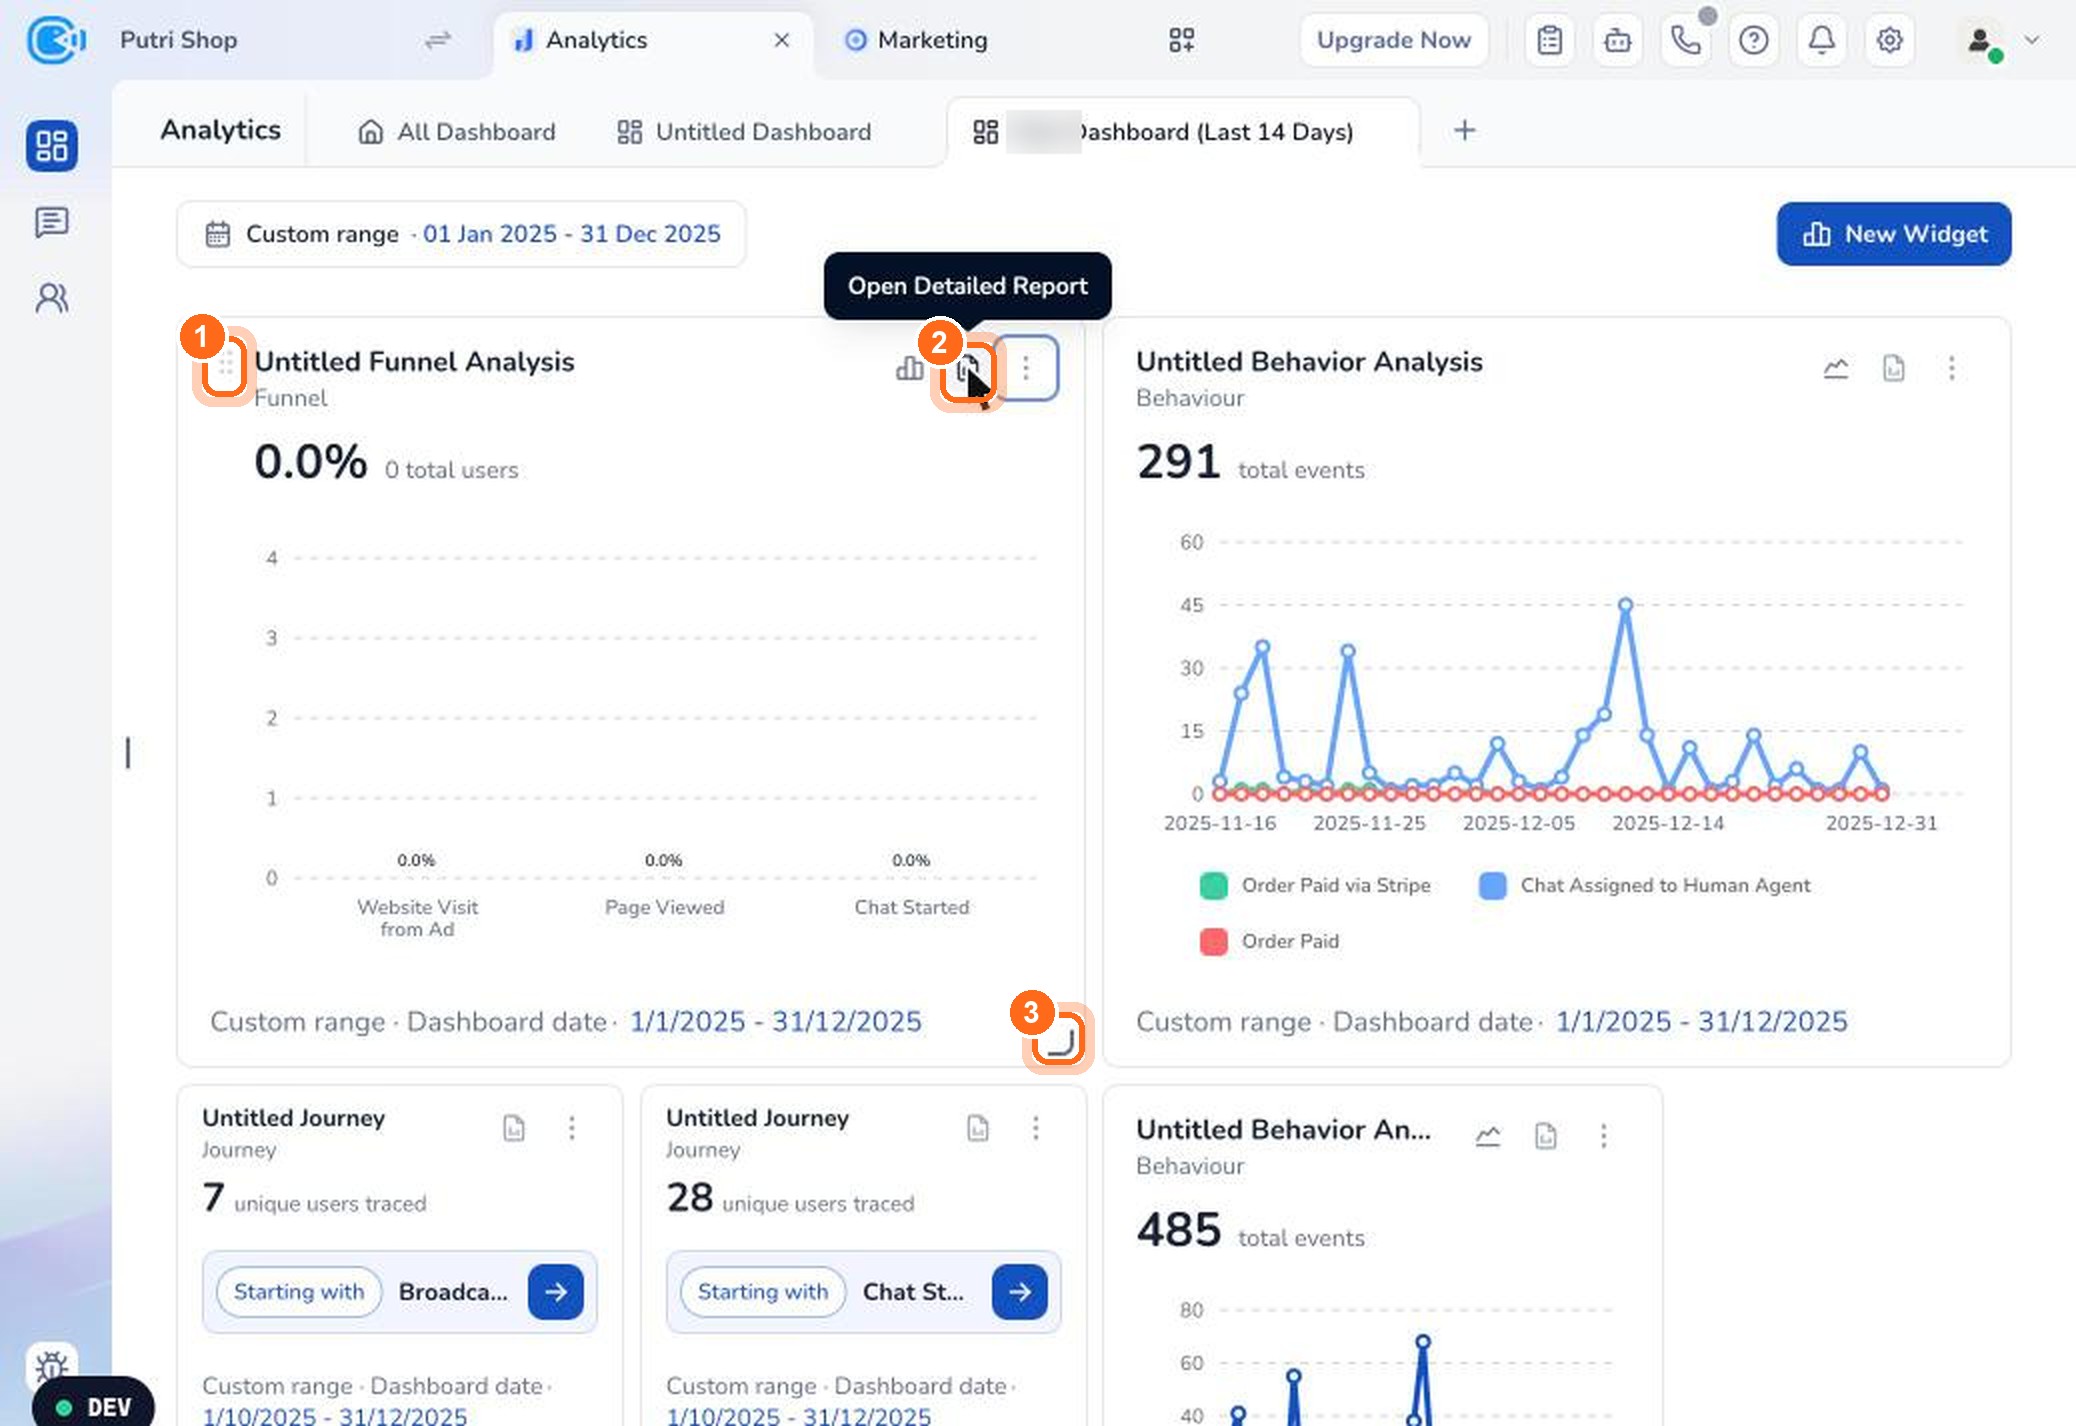Open the chat messages sidebar icon

coord(52,222)
